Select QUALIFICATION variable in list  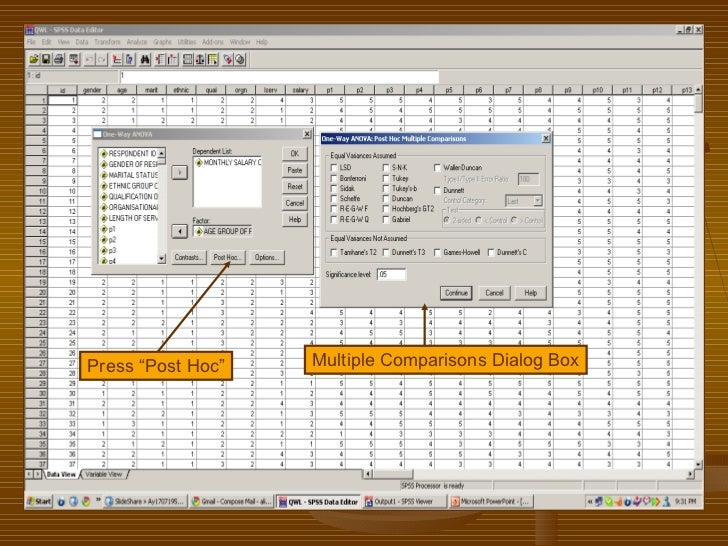click(129, 196)
